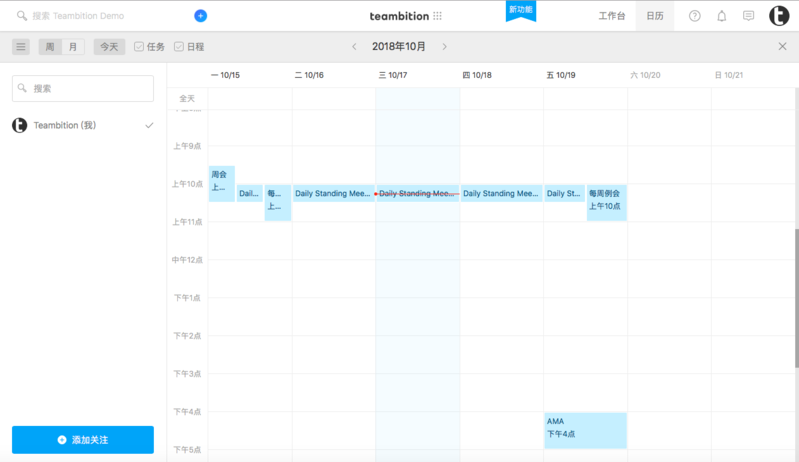Screen dimensions: 799x462
Task: Click the vertical scrollbar of calendar
Action: [796, 298]
